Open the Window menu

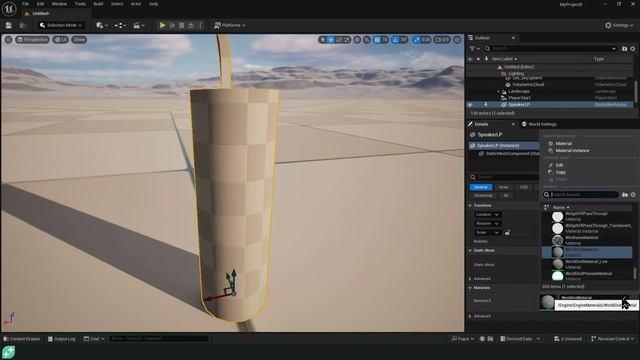[59, 4]
